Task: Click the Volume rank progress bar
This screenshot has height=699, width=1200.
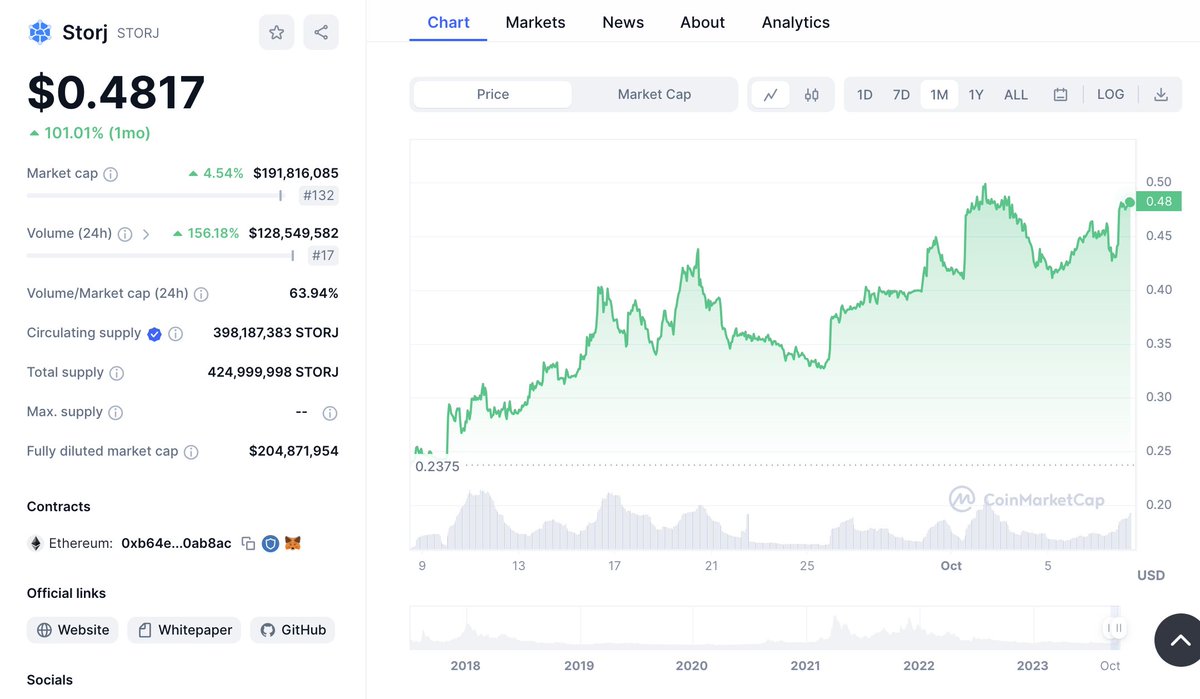Action: (x=161, y=256)
